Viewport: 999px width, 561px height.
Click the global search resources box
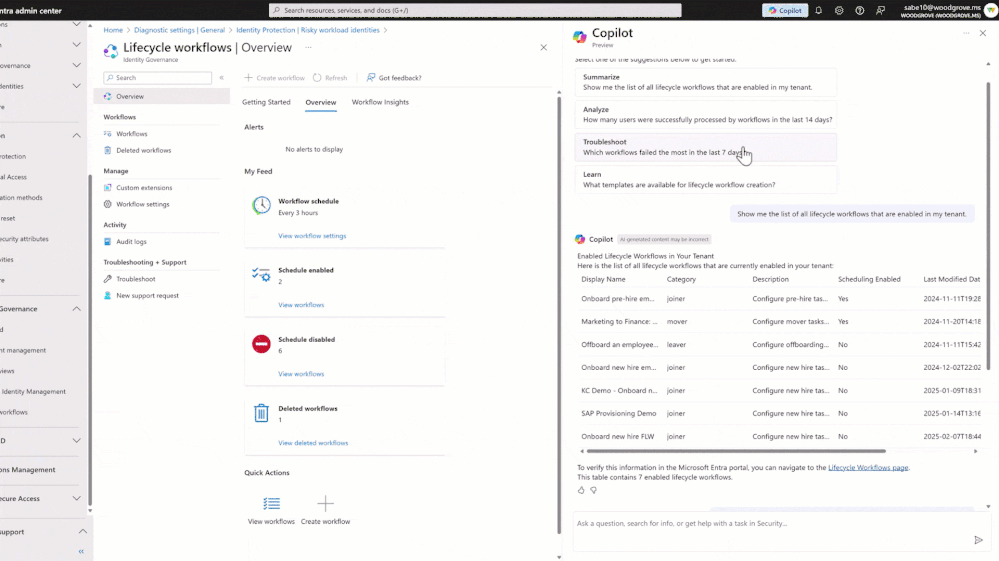[x=475, y=10]
